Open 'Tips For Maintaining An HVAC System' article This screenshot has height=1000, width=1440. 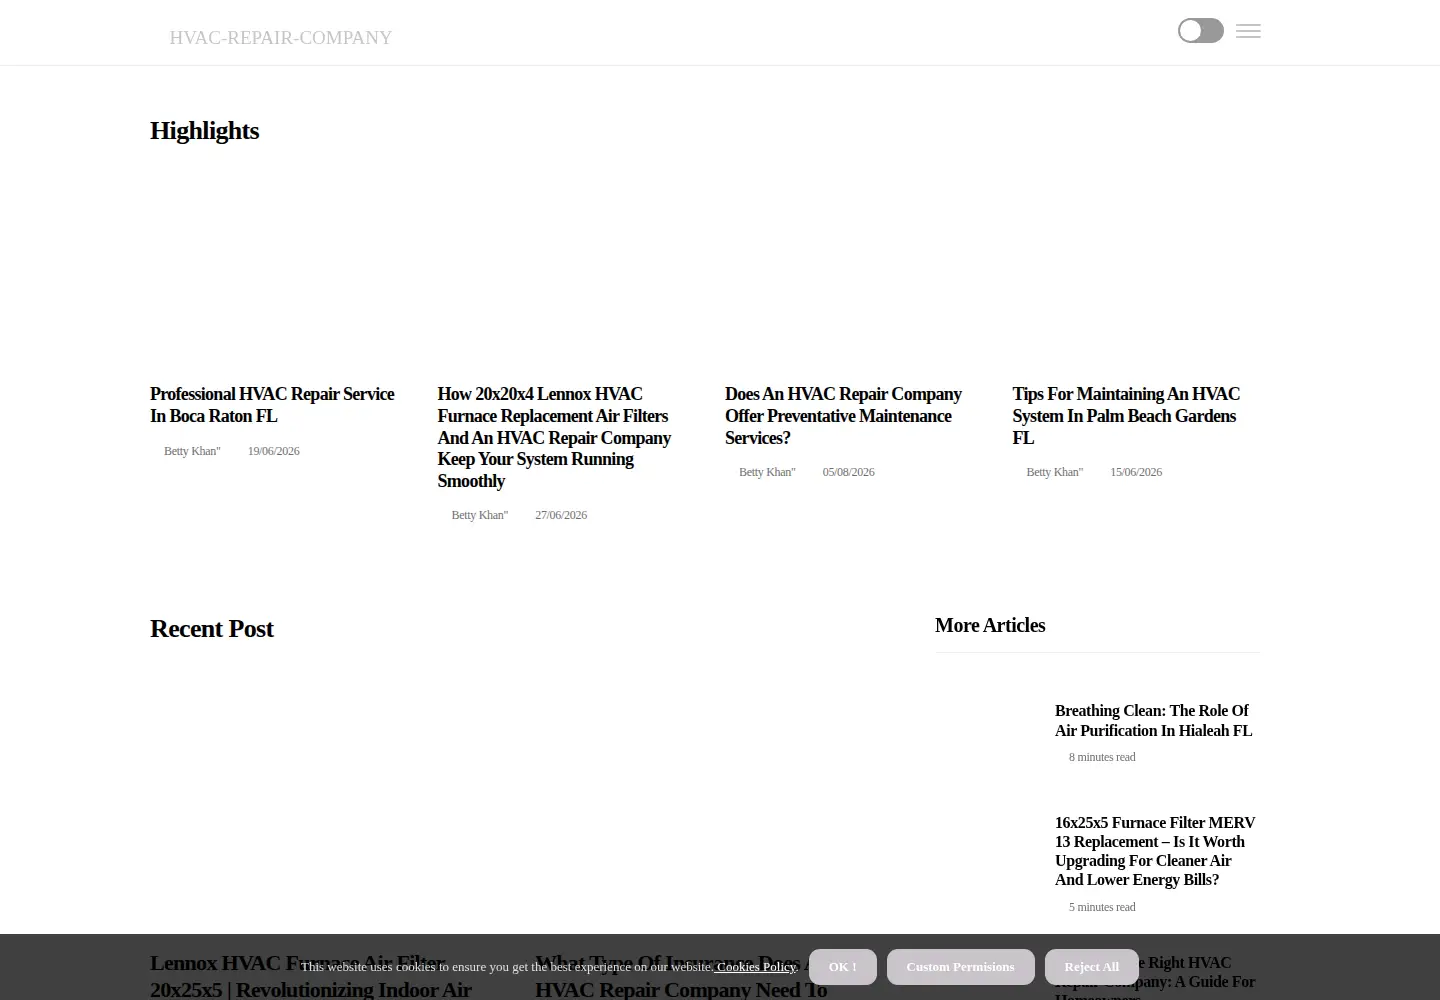point(1126,416)
